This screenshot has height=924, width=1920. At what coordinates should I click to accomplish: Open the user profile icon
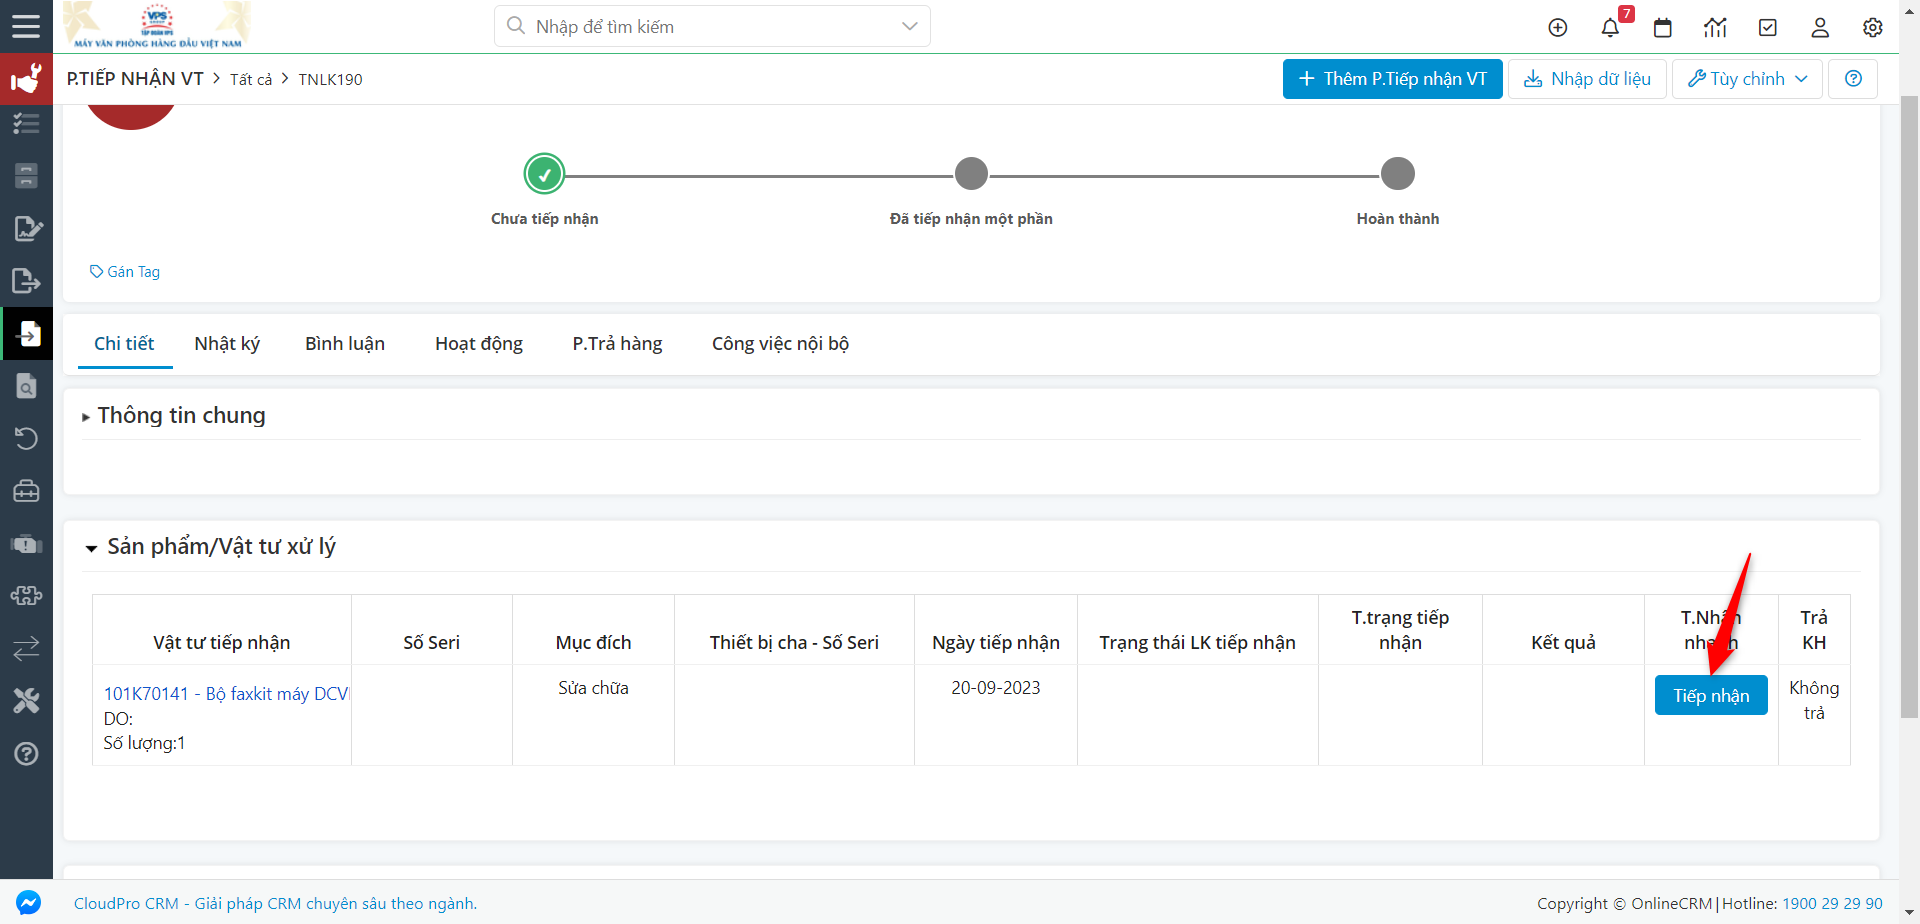tap(1820, 27)
